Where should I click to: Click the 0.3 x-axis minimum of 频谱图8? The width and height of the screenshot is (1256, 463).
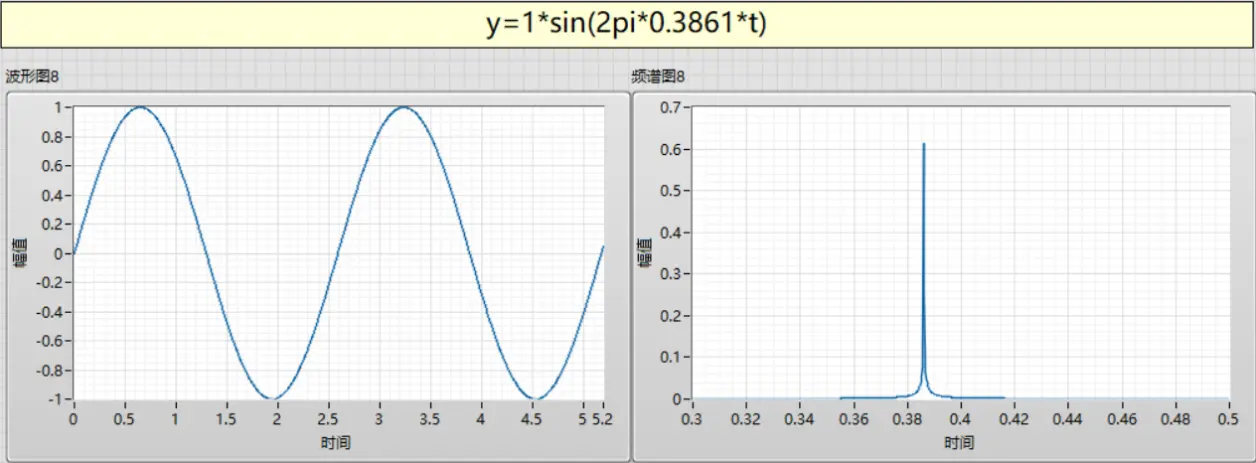693,418
